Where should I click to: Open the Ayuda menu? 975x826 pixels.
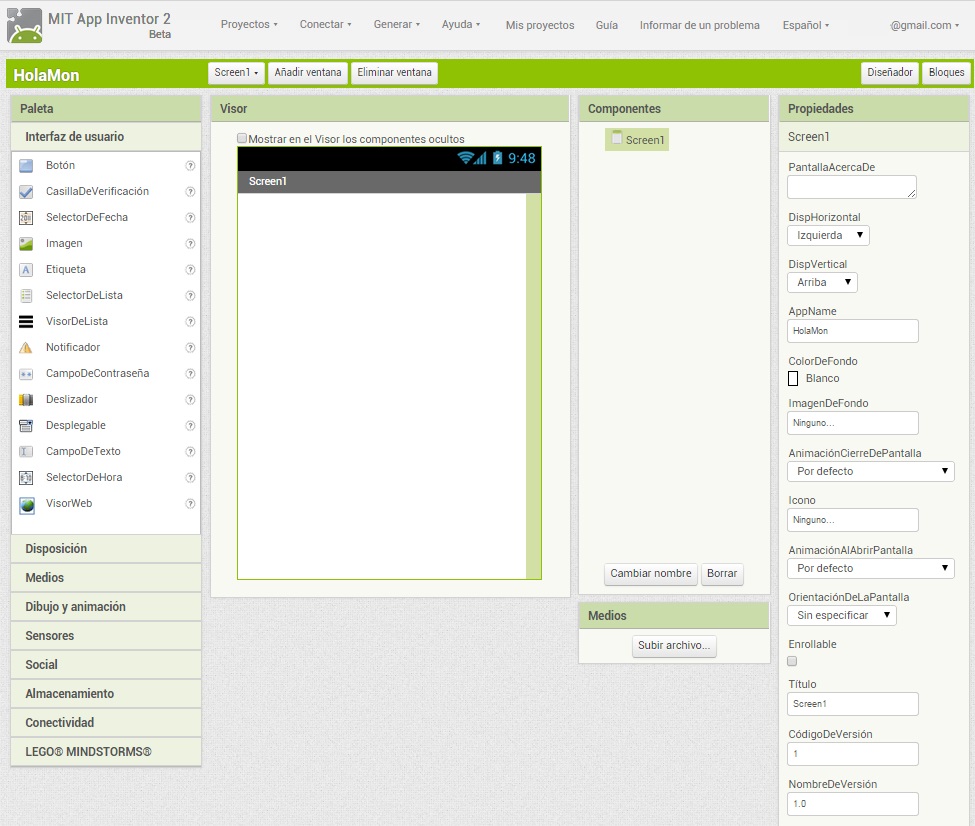[x=461, y=24]
